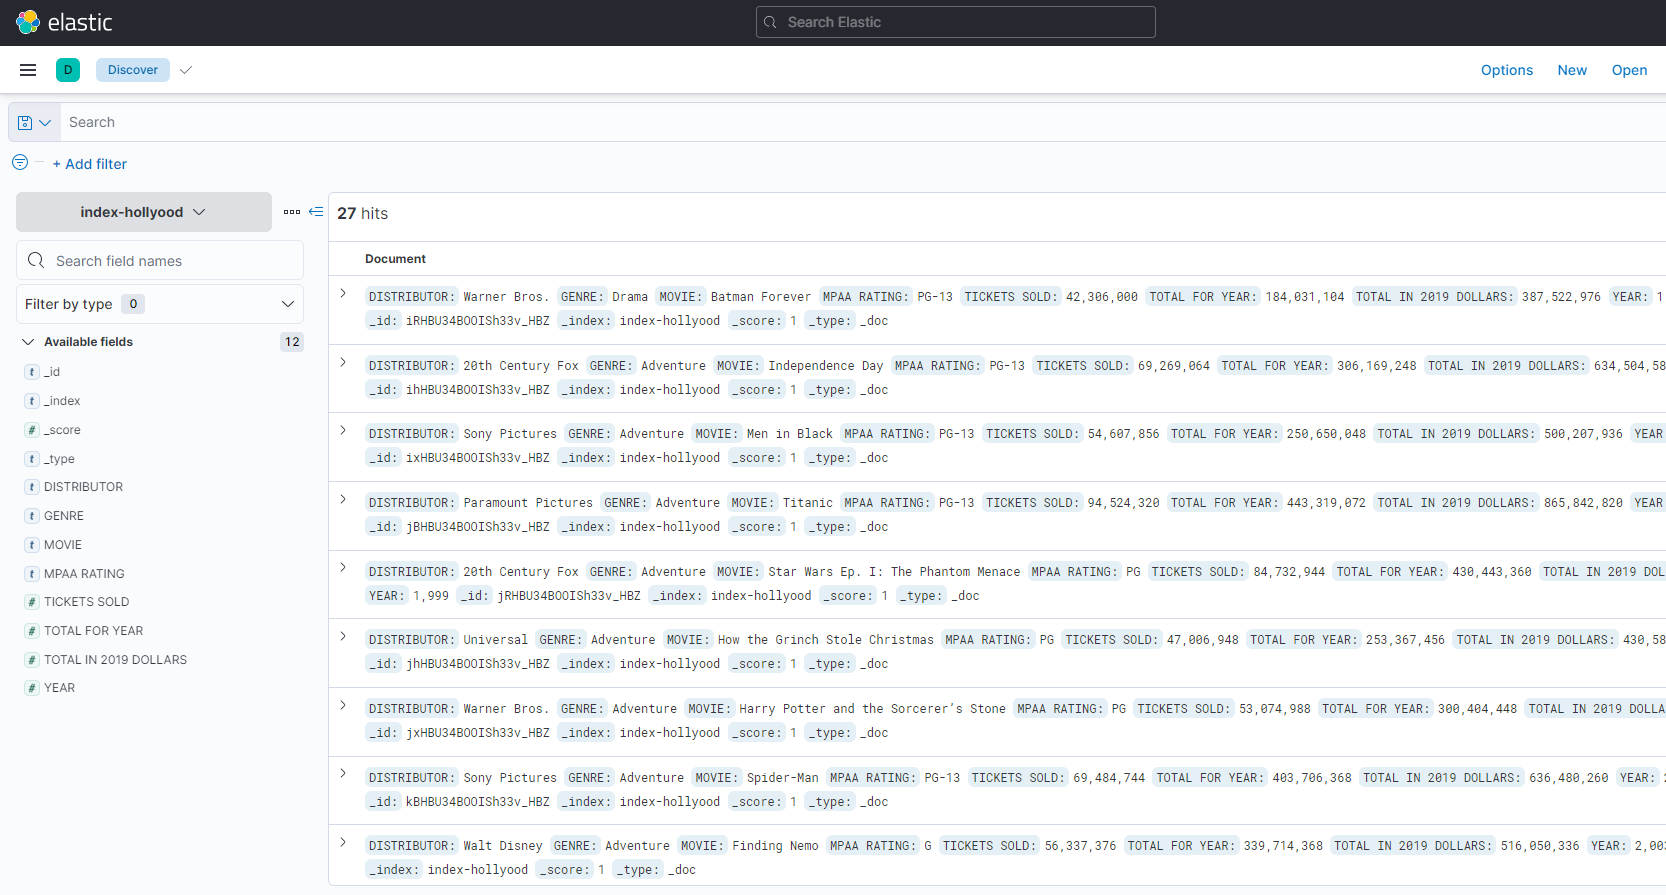Click the TOTAL FOR YEAR number icon
The width and height of the screenshot is (1666, 895).
coord(32,631)
